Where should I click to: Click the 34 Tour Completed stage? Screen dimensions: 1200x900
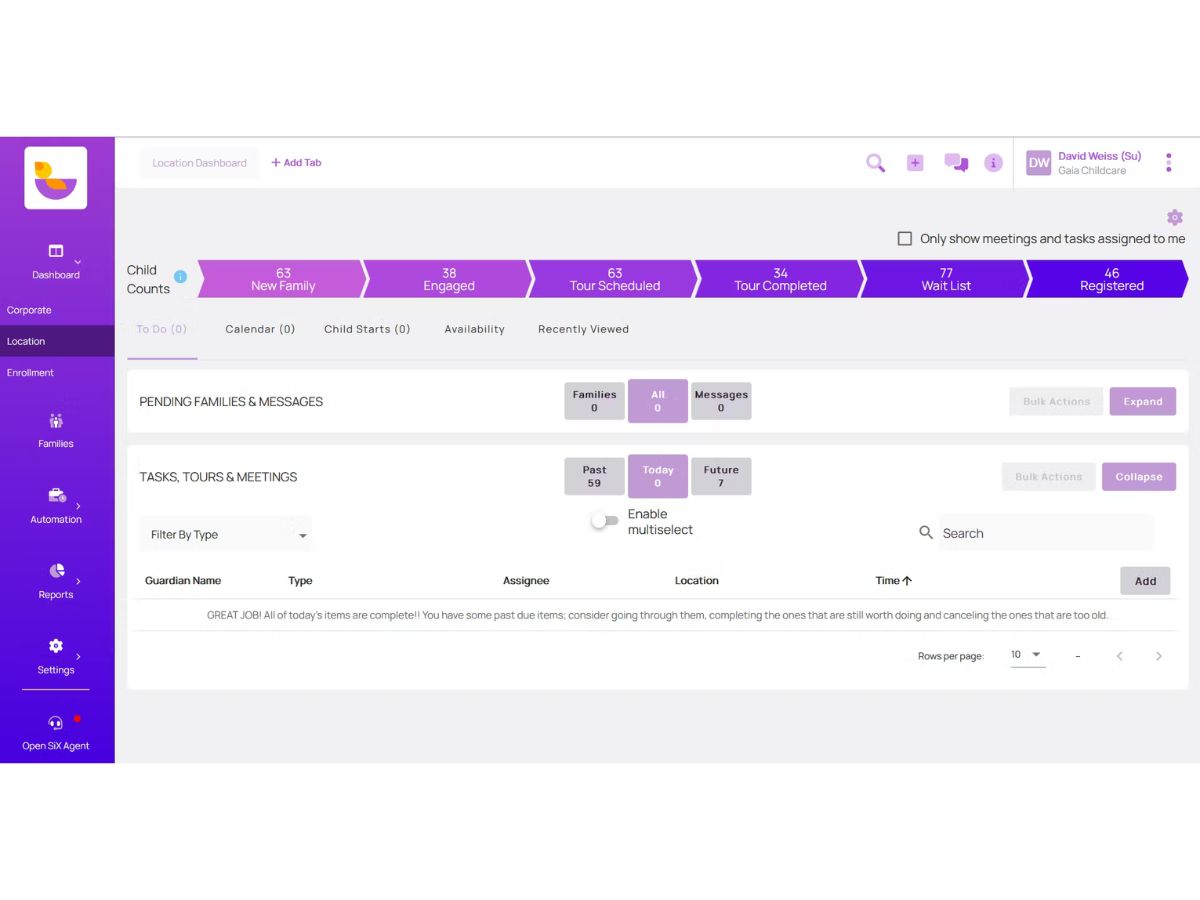[780, 279]
